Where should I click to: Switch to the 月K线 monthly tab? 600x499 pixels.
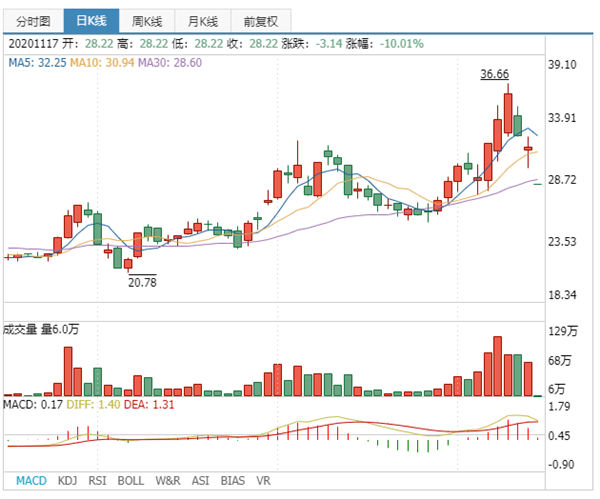[206, 20]
